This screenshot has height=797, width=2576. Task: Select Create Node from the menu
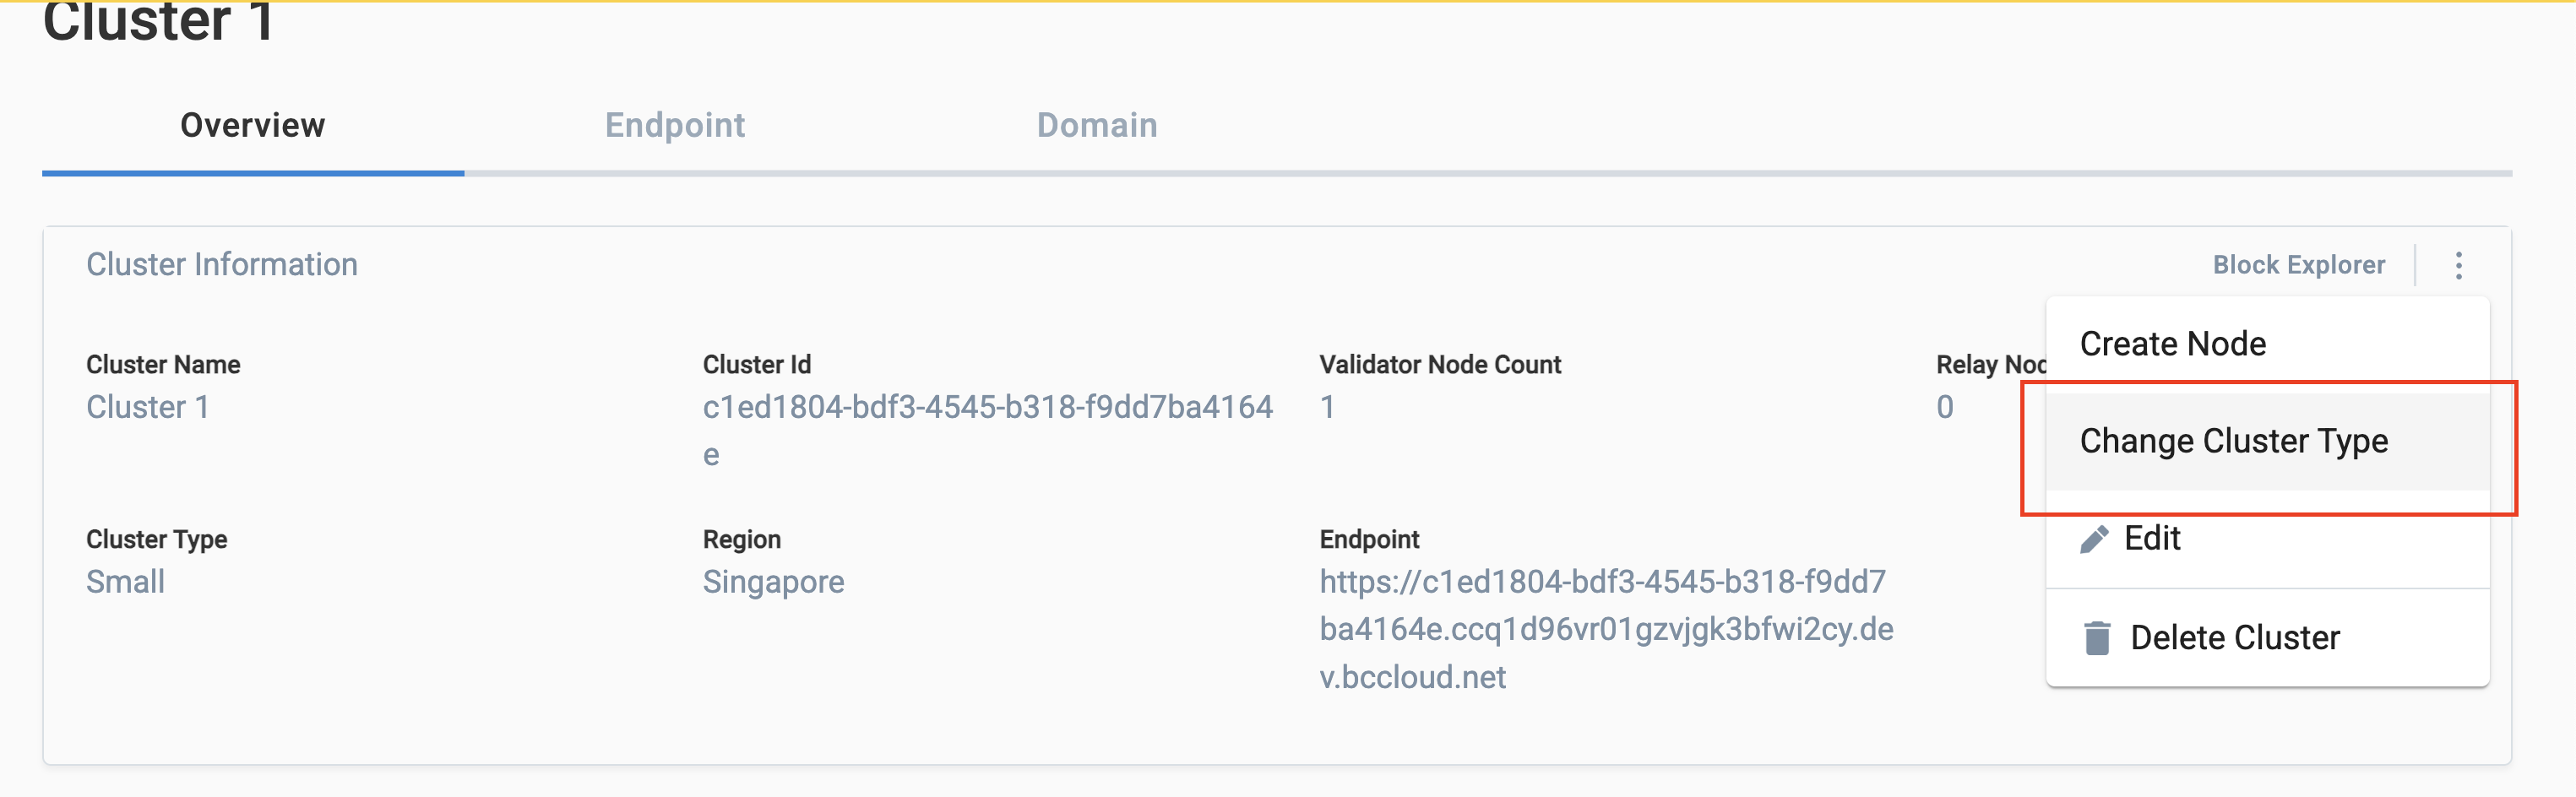[2267, 344]
